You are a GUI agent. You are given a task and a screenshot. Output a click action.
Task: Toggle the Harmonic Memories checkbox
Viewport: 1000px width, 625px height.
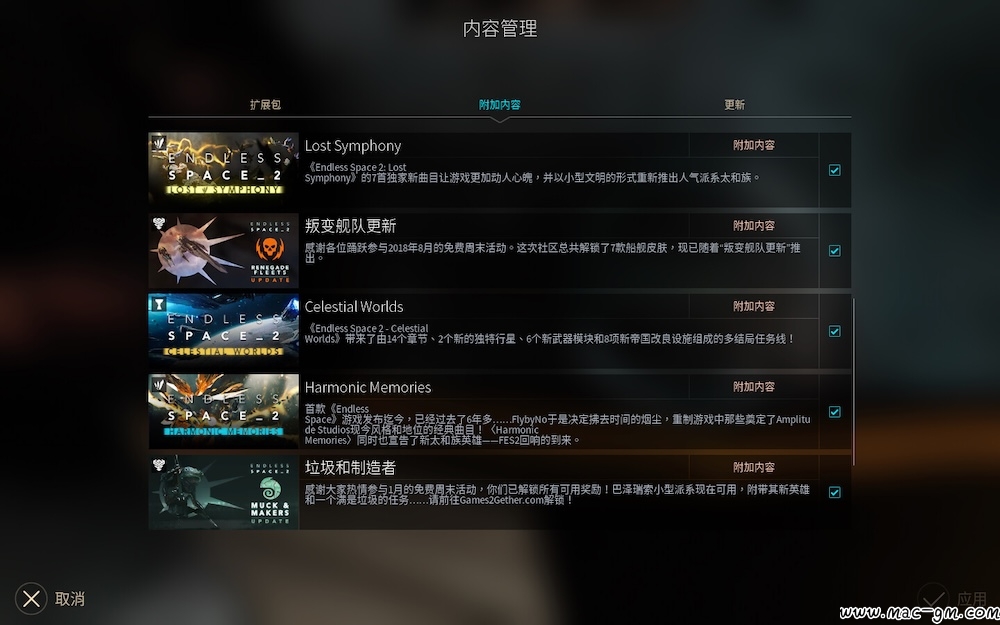834,412
